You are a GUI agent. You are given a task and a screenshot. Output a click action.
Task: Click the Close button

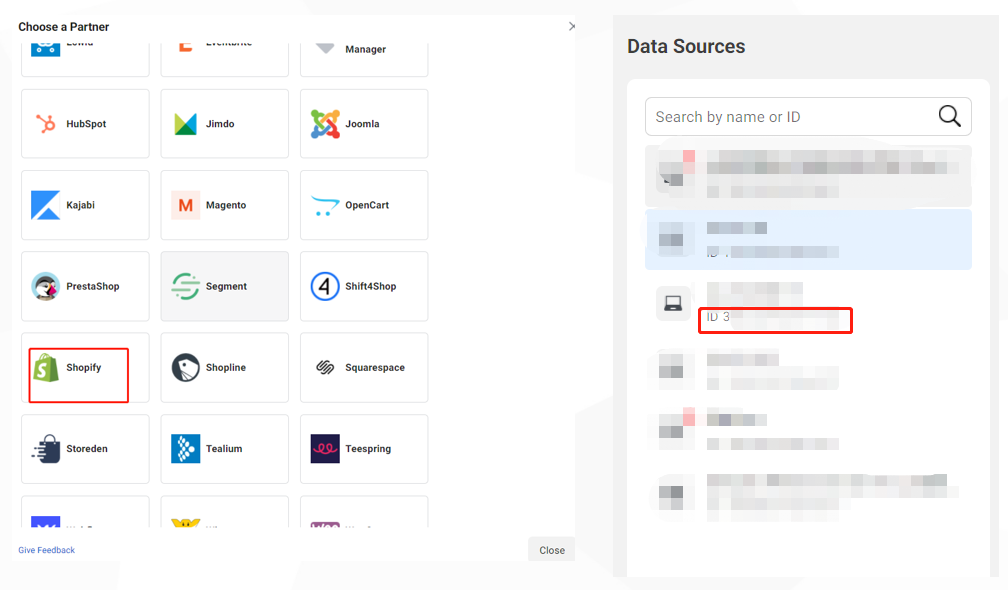click(552, 550)
